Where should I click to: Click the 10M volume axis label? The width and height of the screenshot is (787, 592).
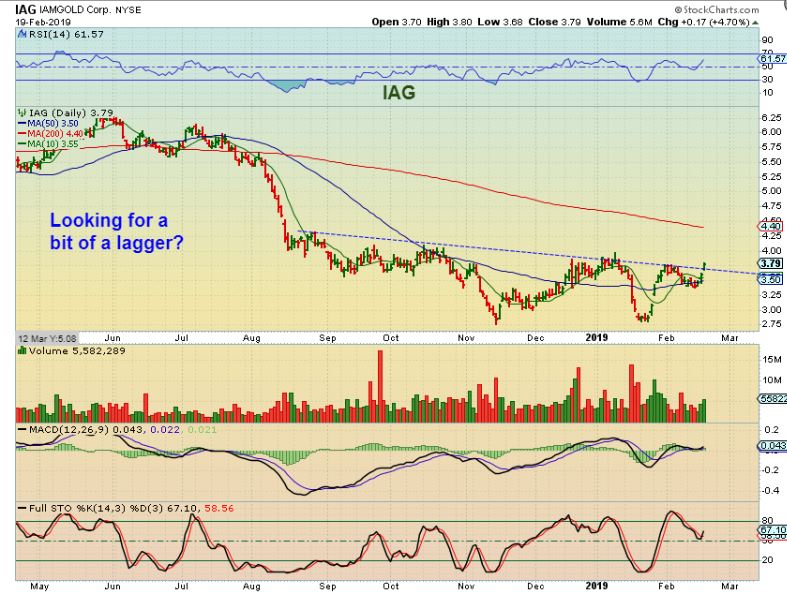[x=771, y=380]
